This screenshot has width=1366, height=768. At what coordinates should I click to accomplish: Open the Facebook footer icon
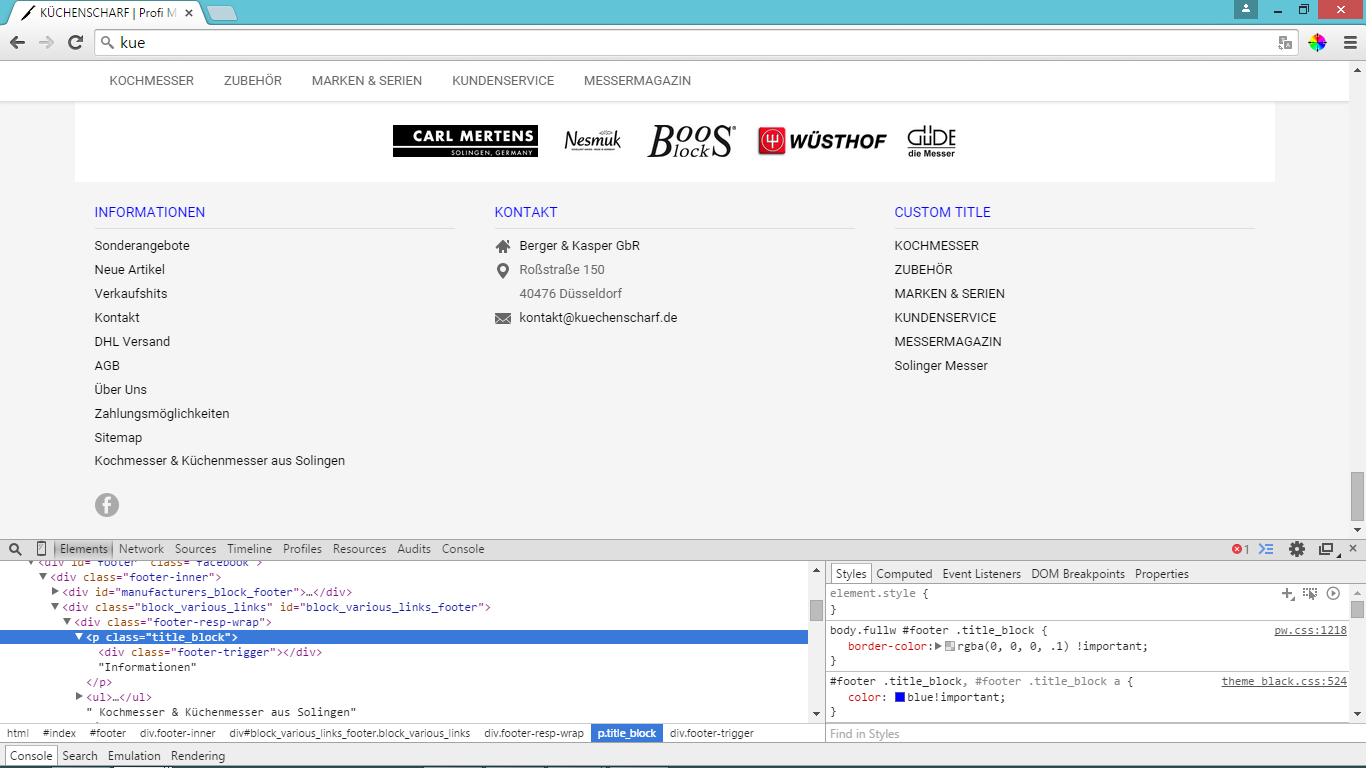(107, 505)
